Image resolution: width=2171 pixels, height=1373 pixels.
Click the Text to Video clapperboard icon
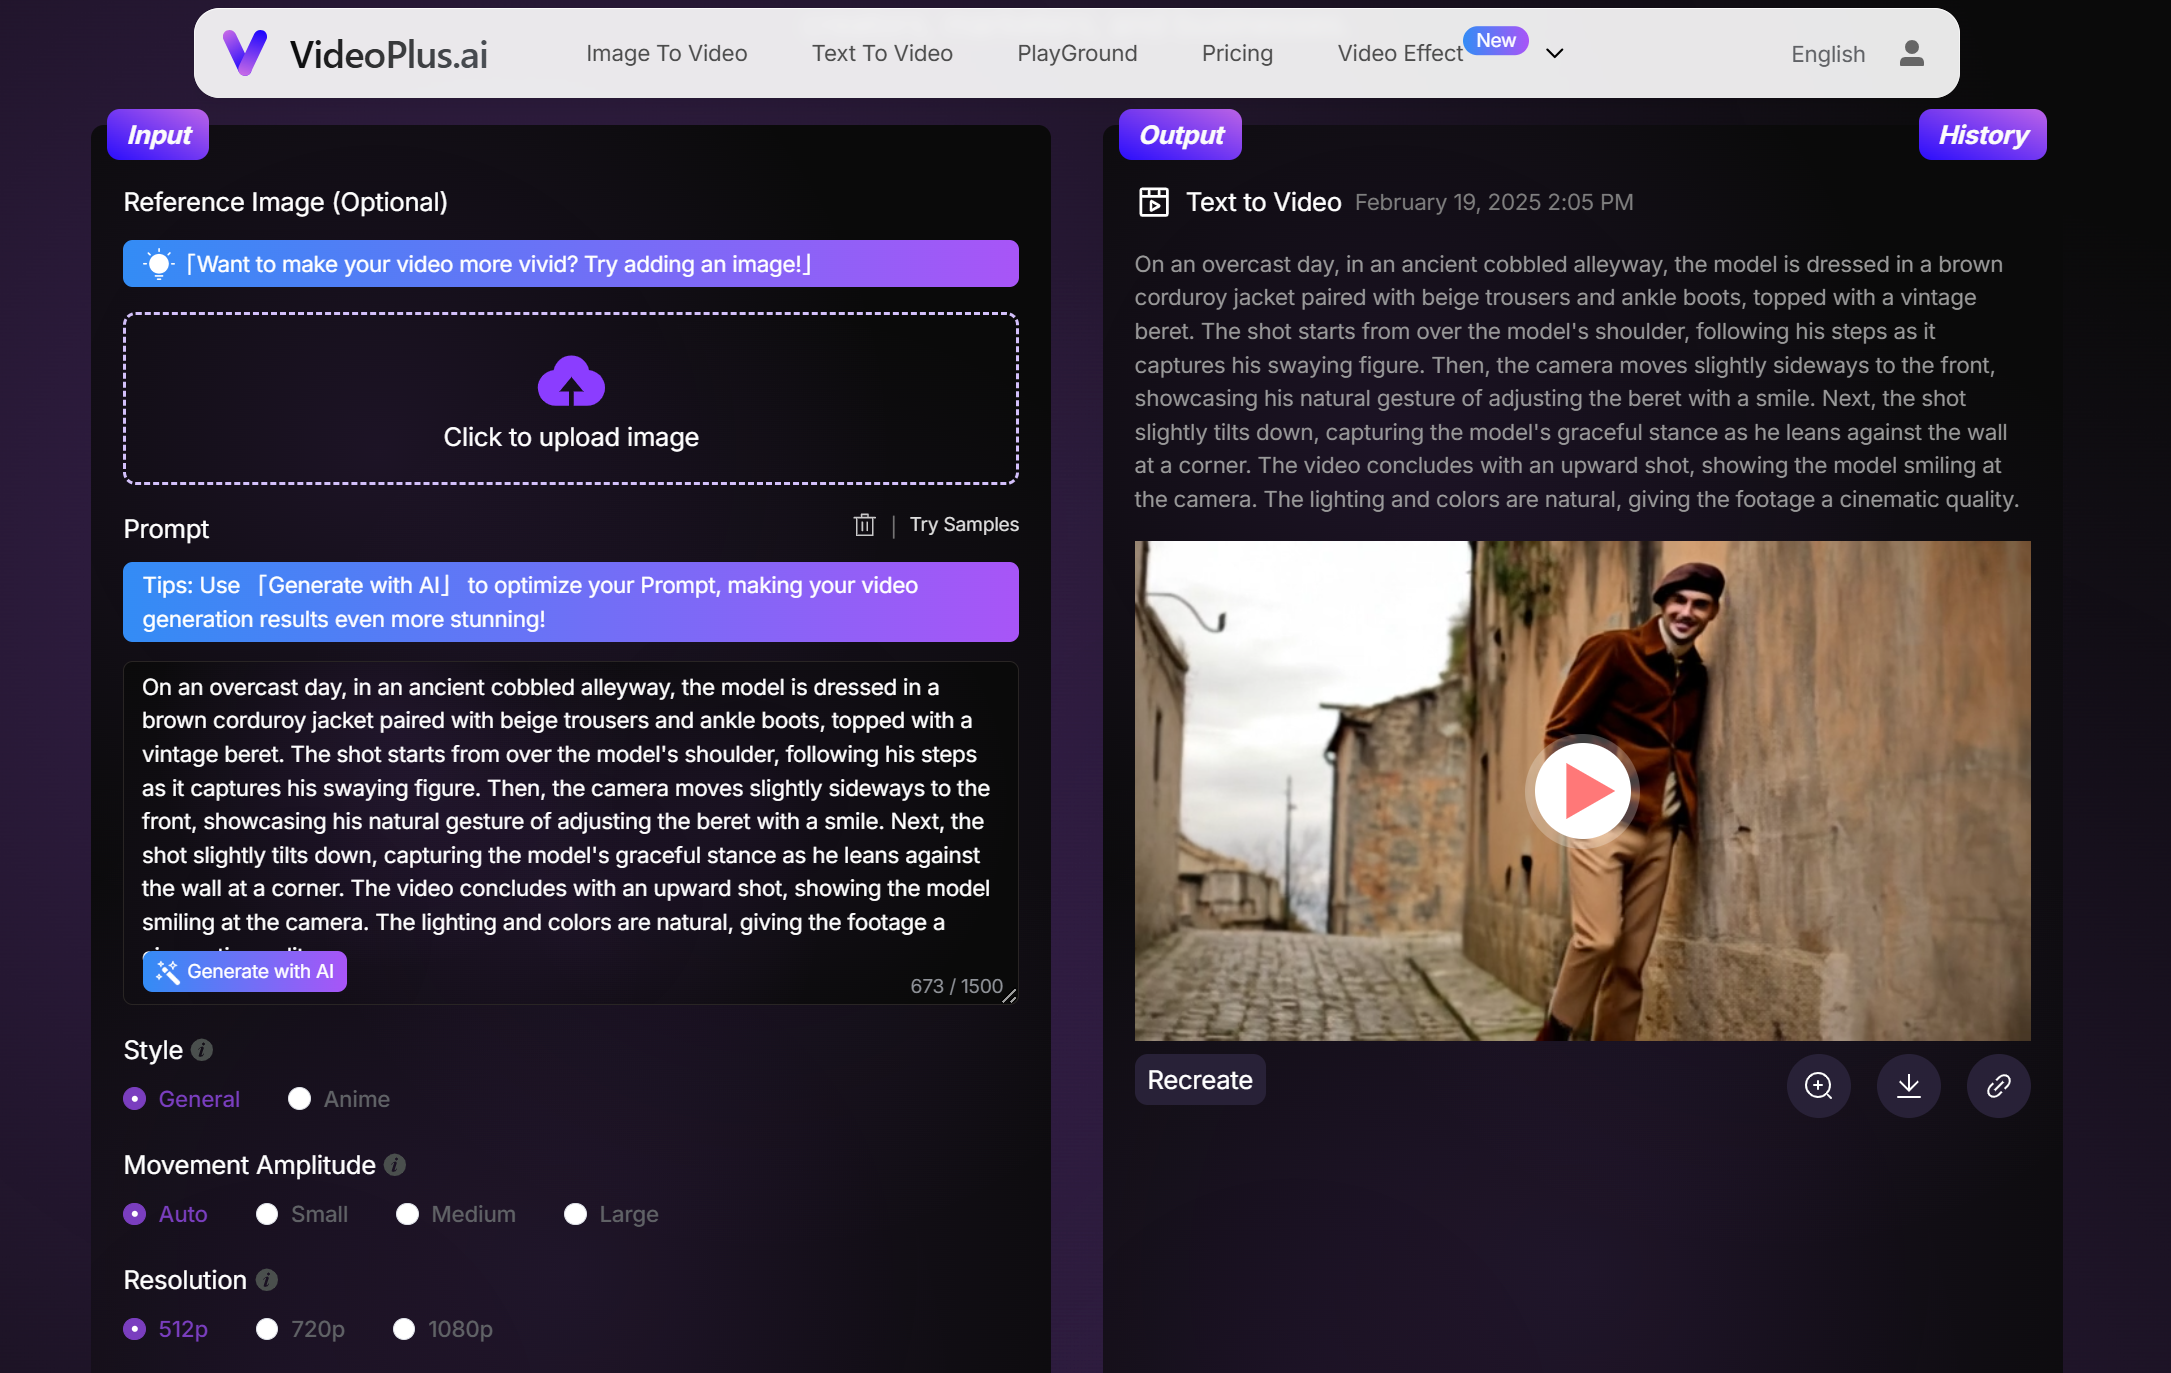click(x=1154, y=201)
